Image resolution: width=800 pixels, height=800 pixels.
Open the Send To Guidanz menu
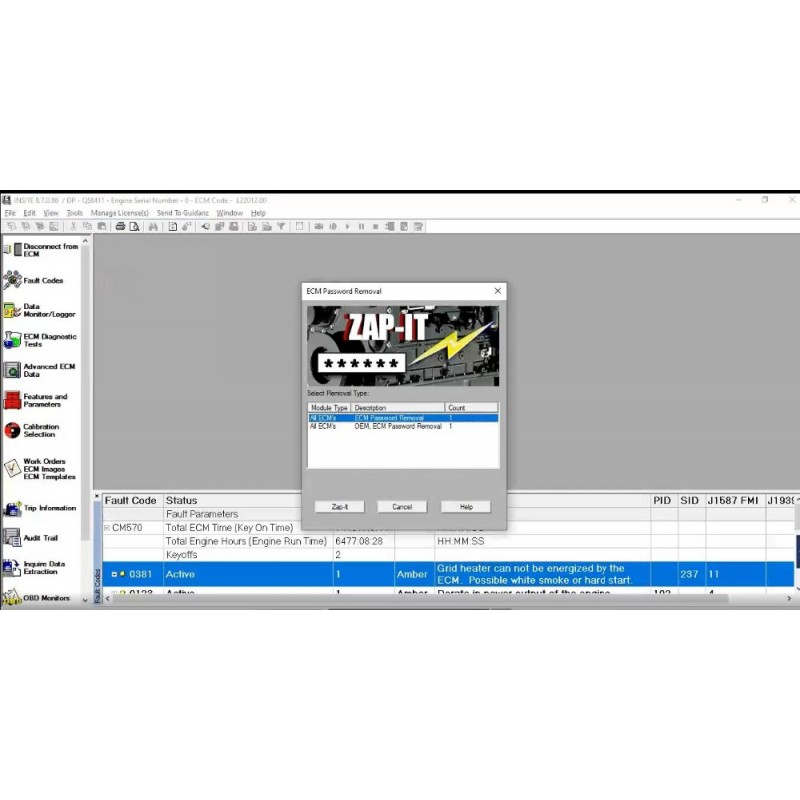(183, 212)
